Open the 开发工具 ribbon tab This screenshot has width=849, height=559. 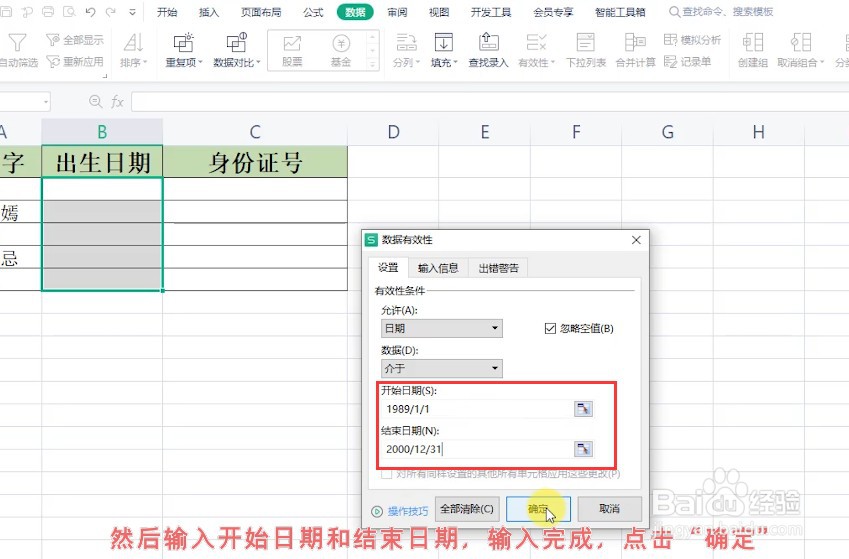[x=491, y=12]
